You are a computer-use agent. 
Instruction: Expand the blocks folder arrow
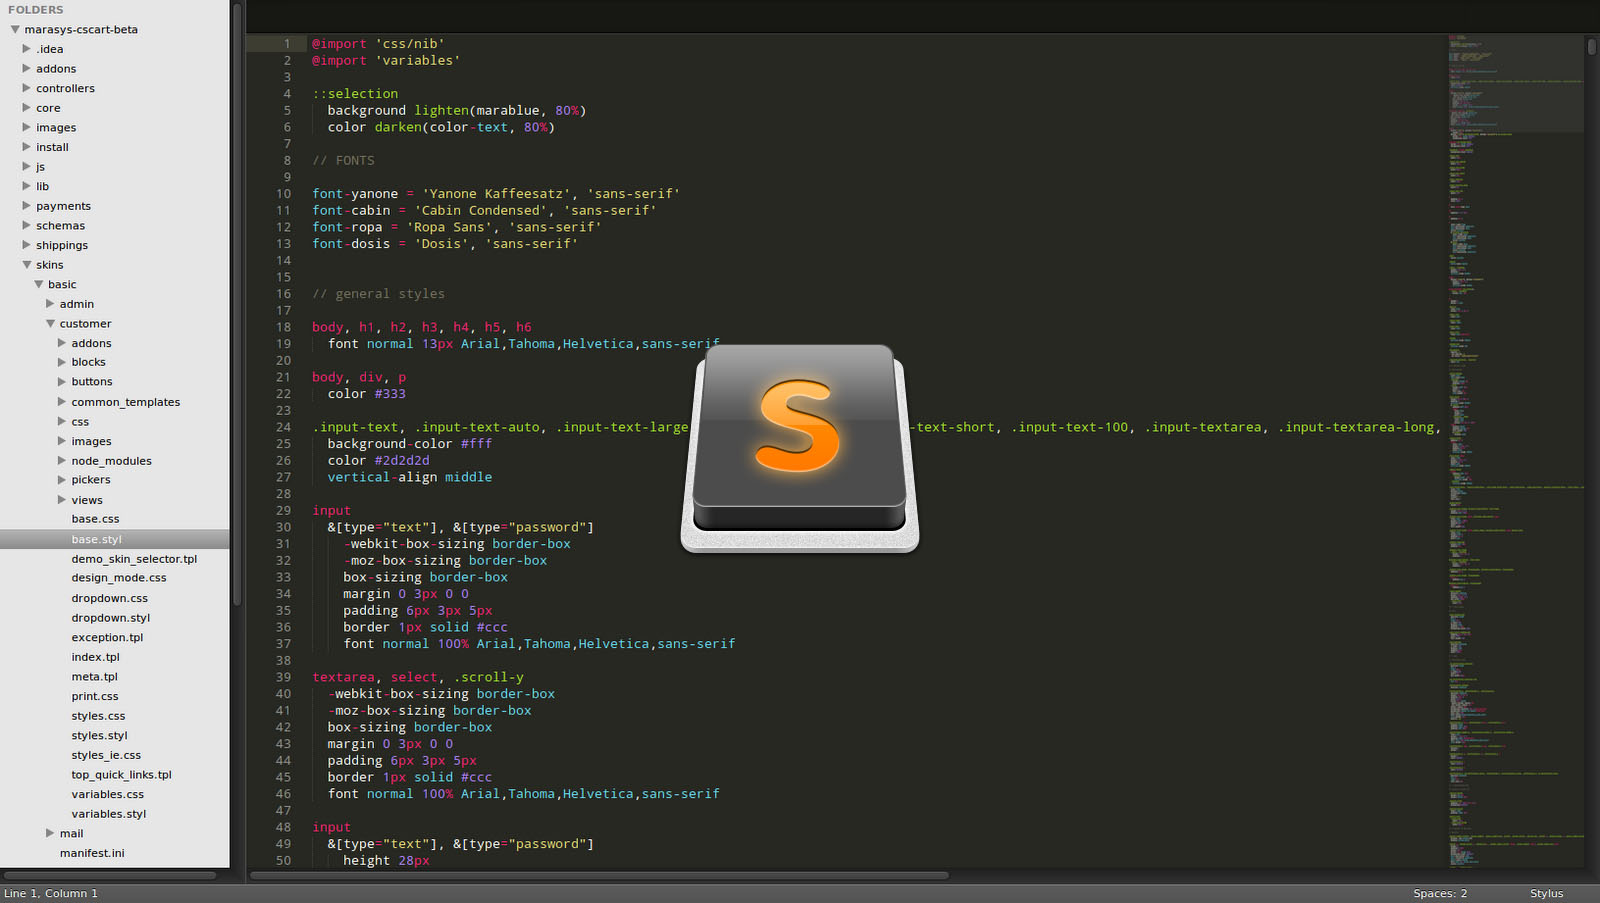62,362
